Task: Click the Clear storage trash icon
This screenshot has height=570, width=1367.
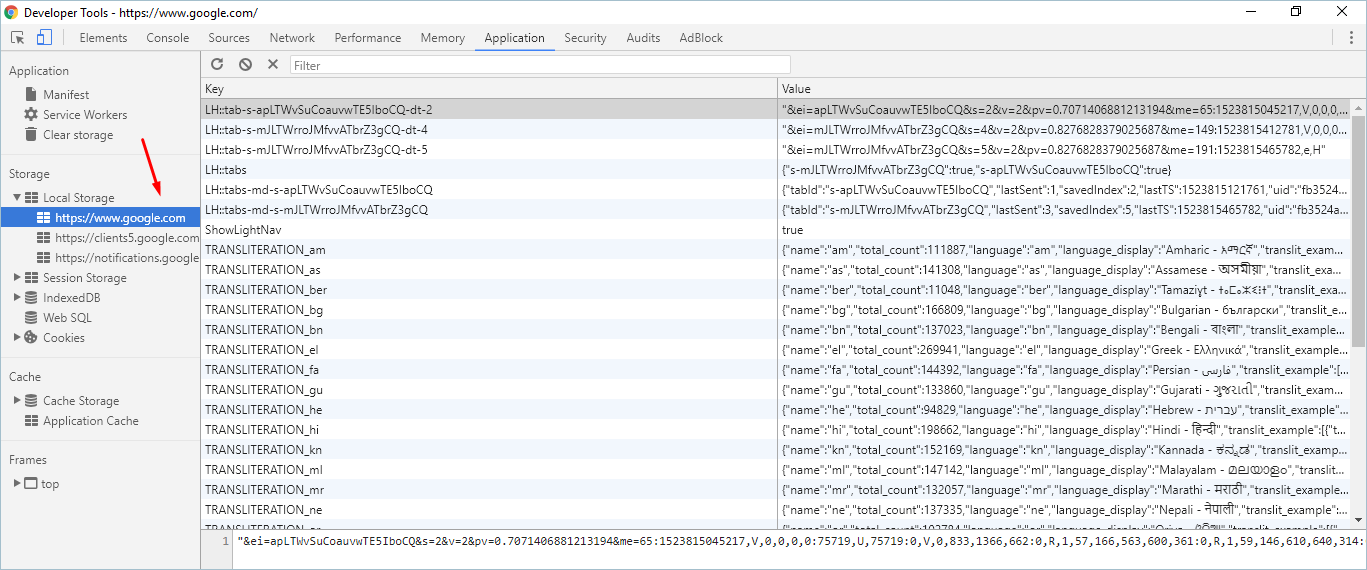Action: pos(31,134)
